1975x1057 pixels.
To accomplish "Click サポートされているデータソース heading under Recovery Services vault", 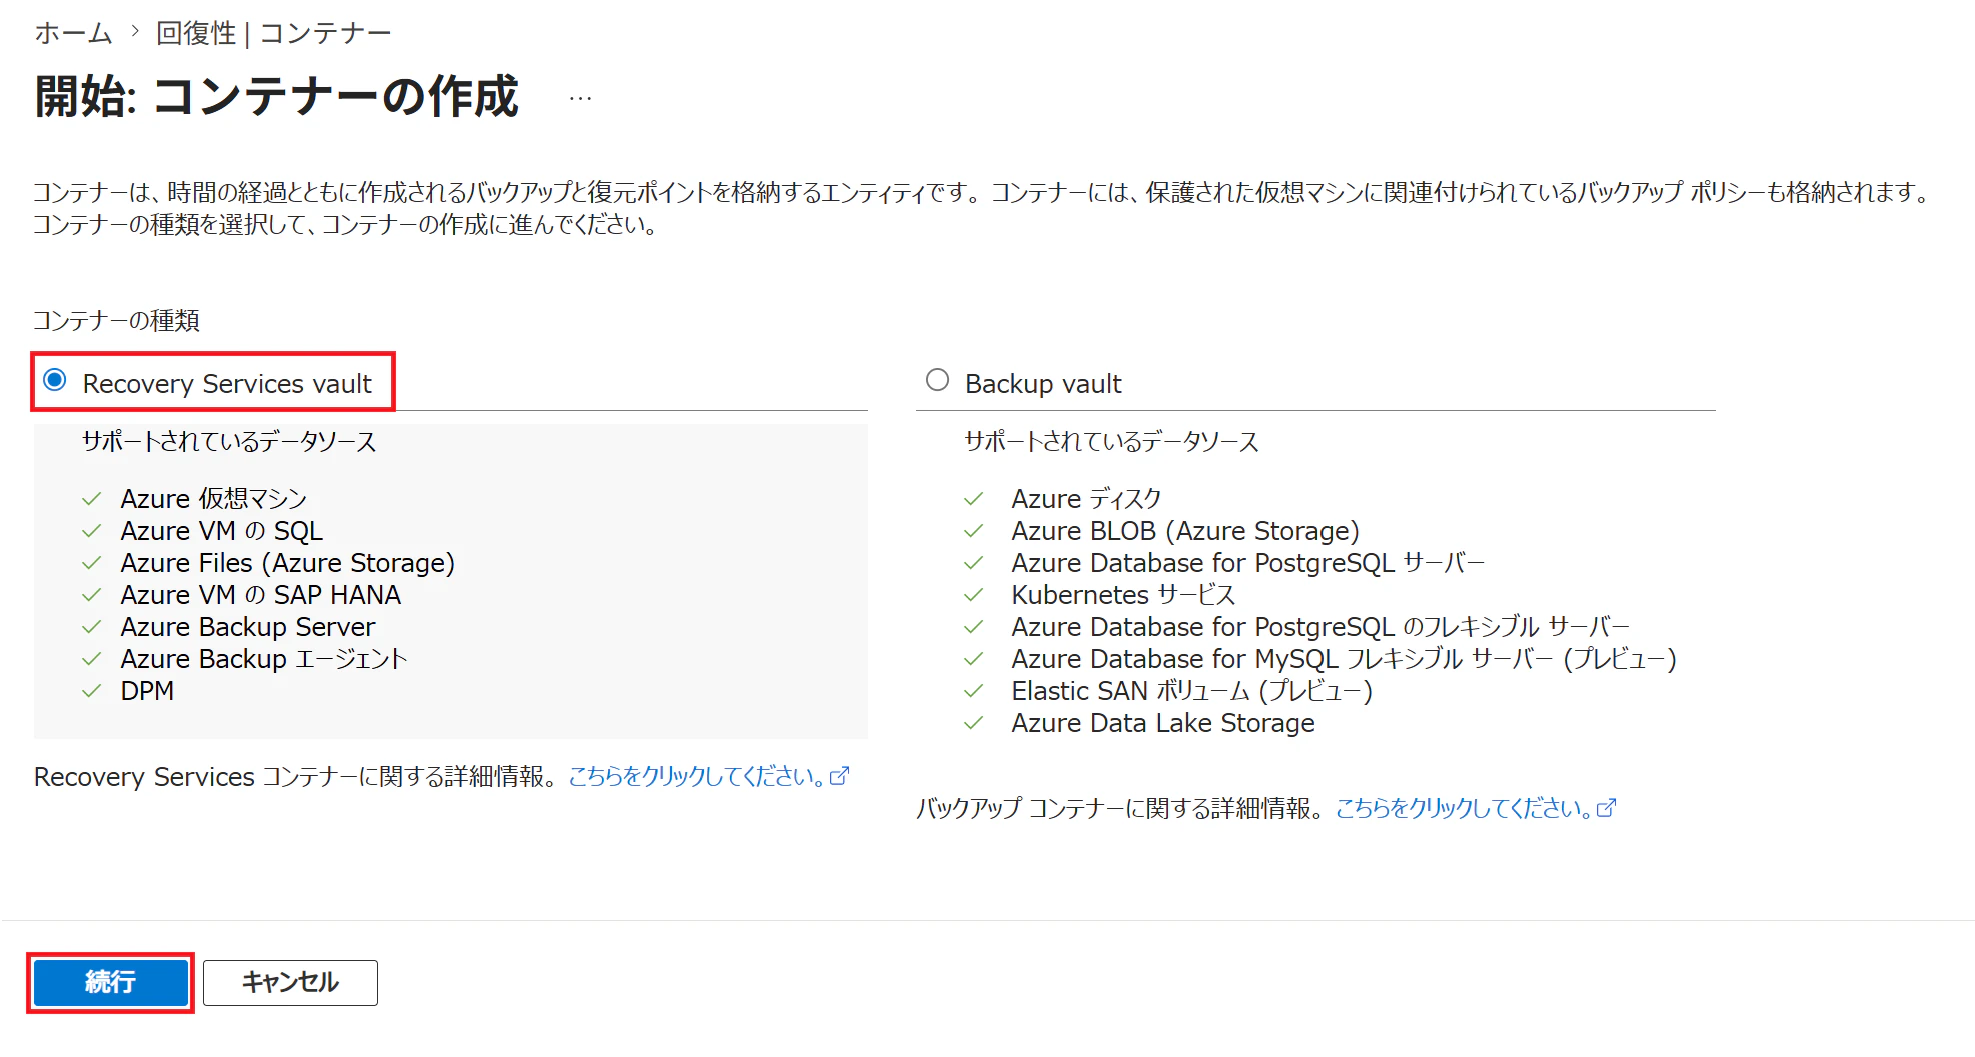I will (x=229, y=442).
